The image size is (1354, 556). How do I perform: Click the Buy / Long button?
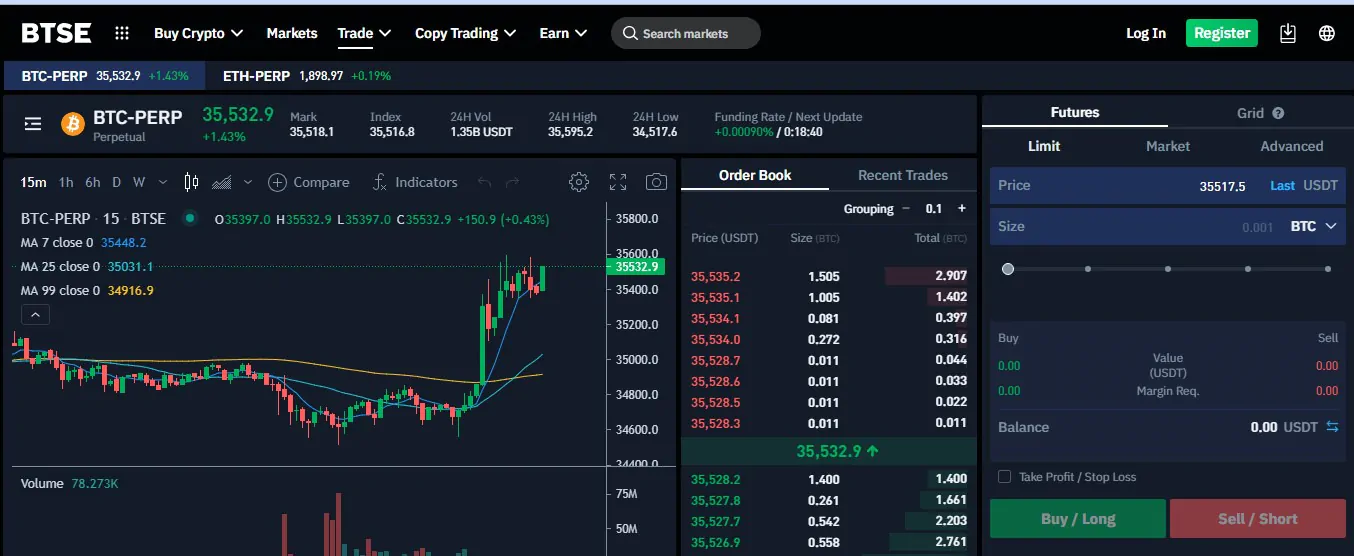(1078, 519)
